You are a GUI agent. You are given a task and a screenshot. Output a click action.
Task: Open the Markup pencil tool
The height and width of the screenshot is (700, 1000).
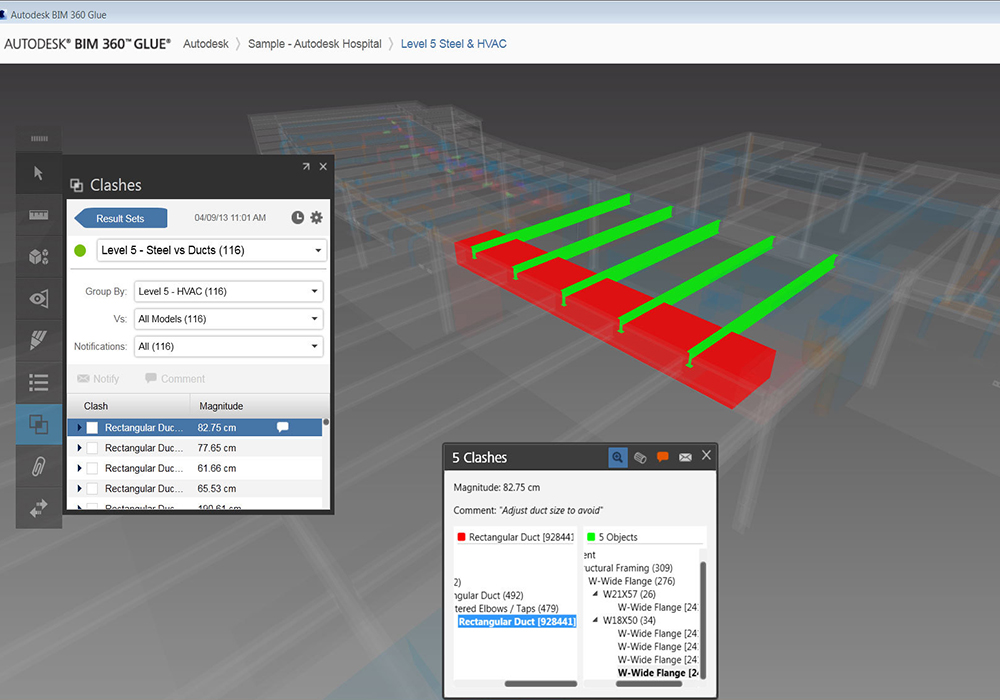point(38,339)
